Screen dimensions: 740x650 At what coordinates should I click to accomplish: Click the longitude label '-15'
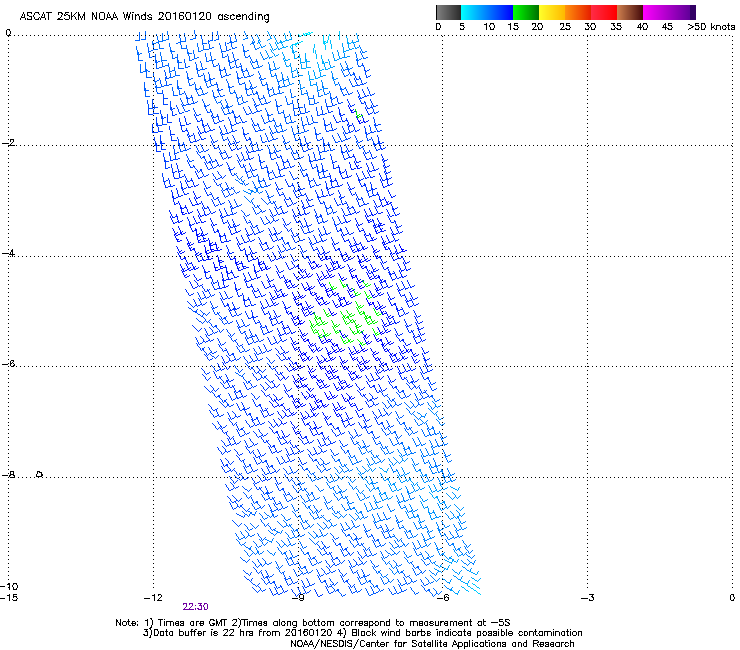9,598
